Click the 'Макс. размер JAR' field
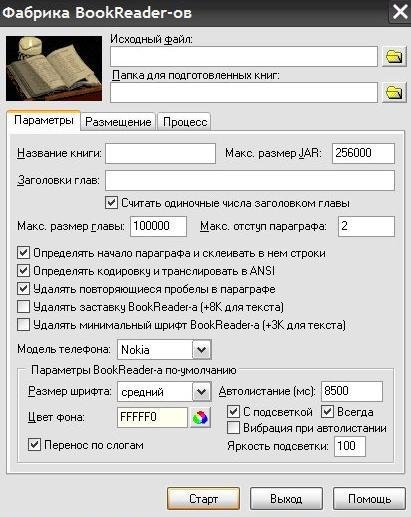The image size is (411, 517). (363, 153)
